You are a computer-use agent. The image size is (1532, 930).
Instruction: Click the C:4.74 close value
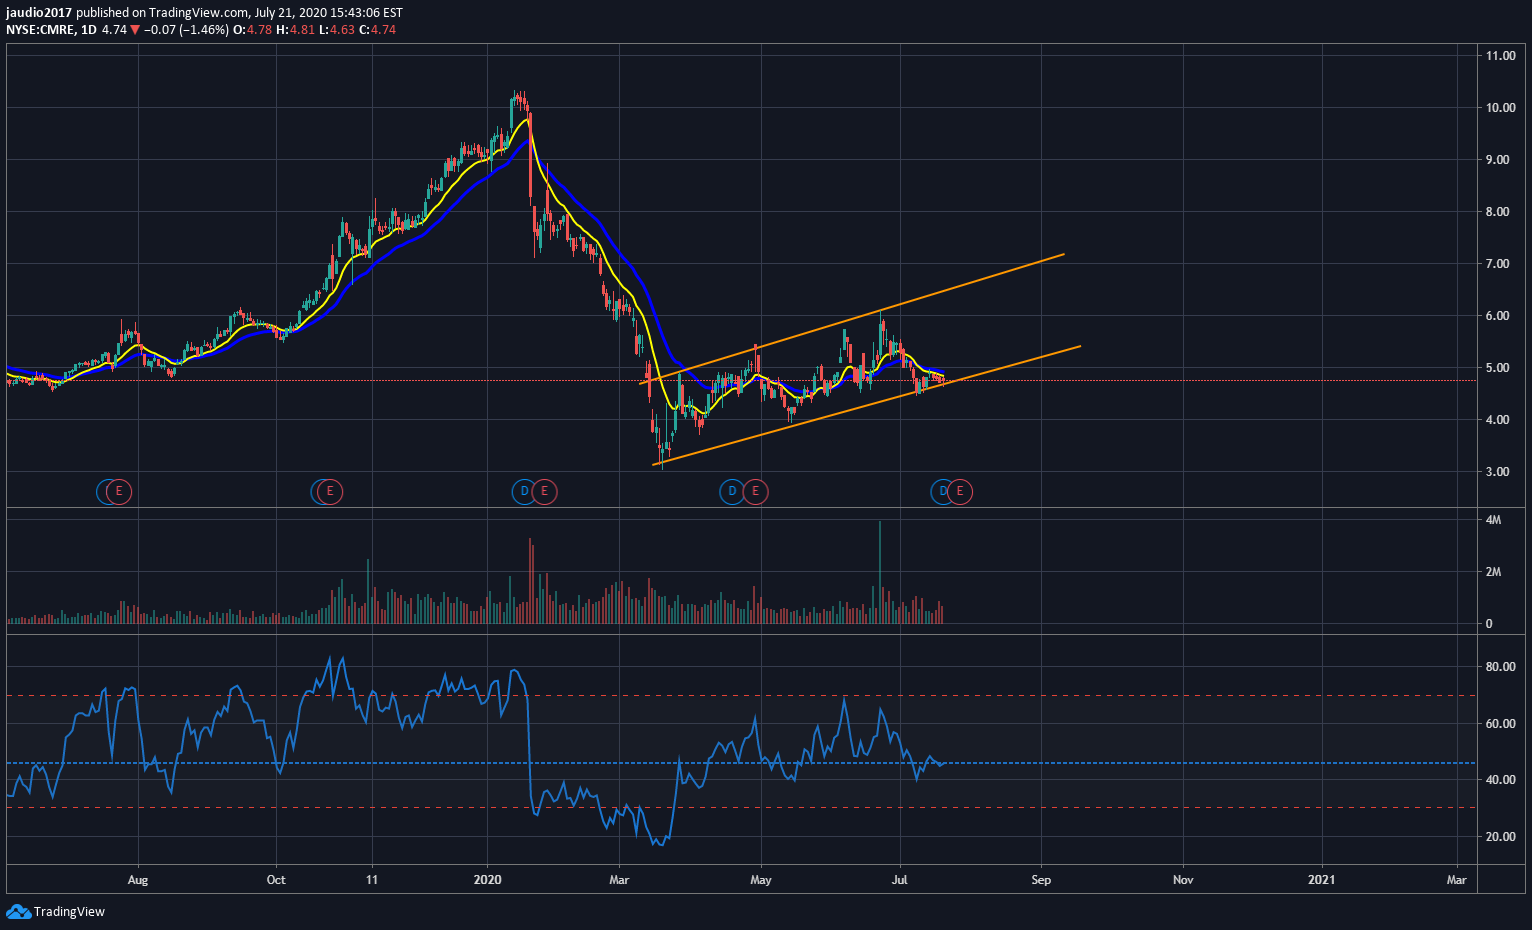click(x=378, y=30)
